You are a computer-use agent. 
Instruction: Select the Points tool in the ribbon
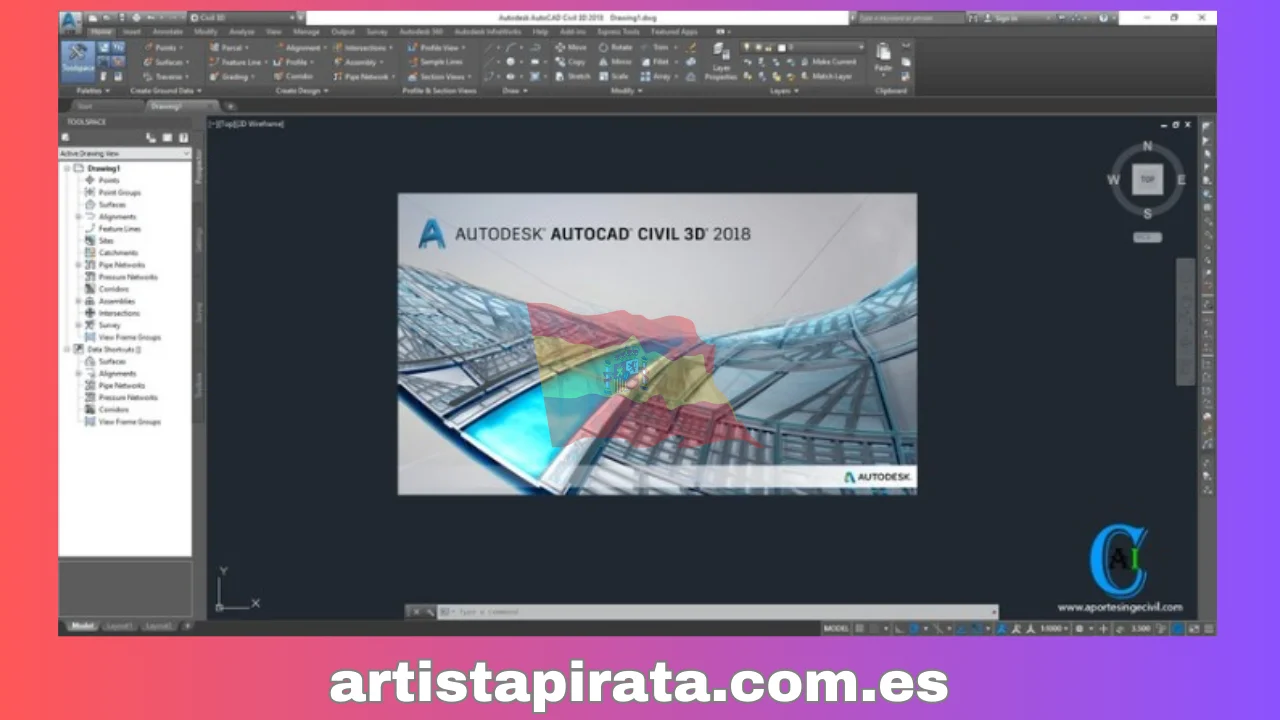point(165,48)
